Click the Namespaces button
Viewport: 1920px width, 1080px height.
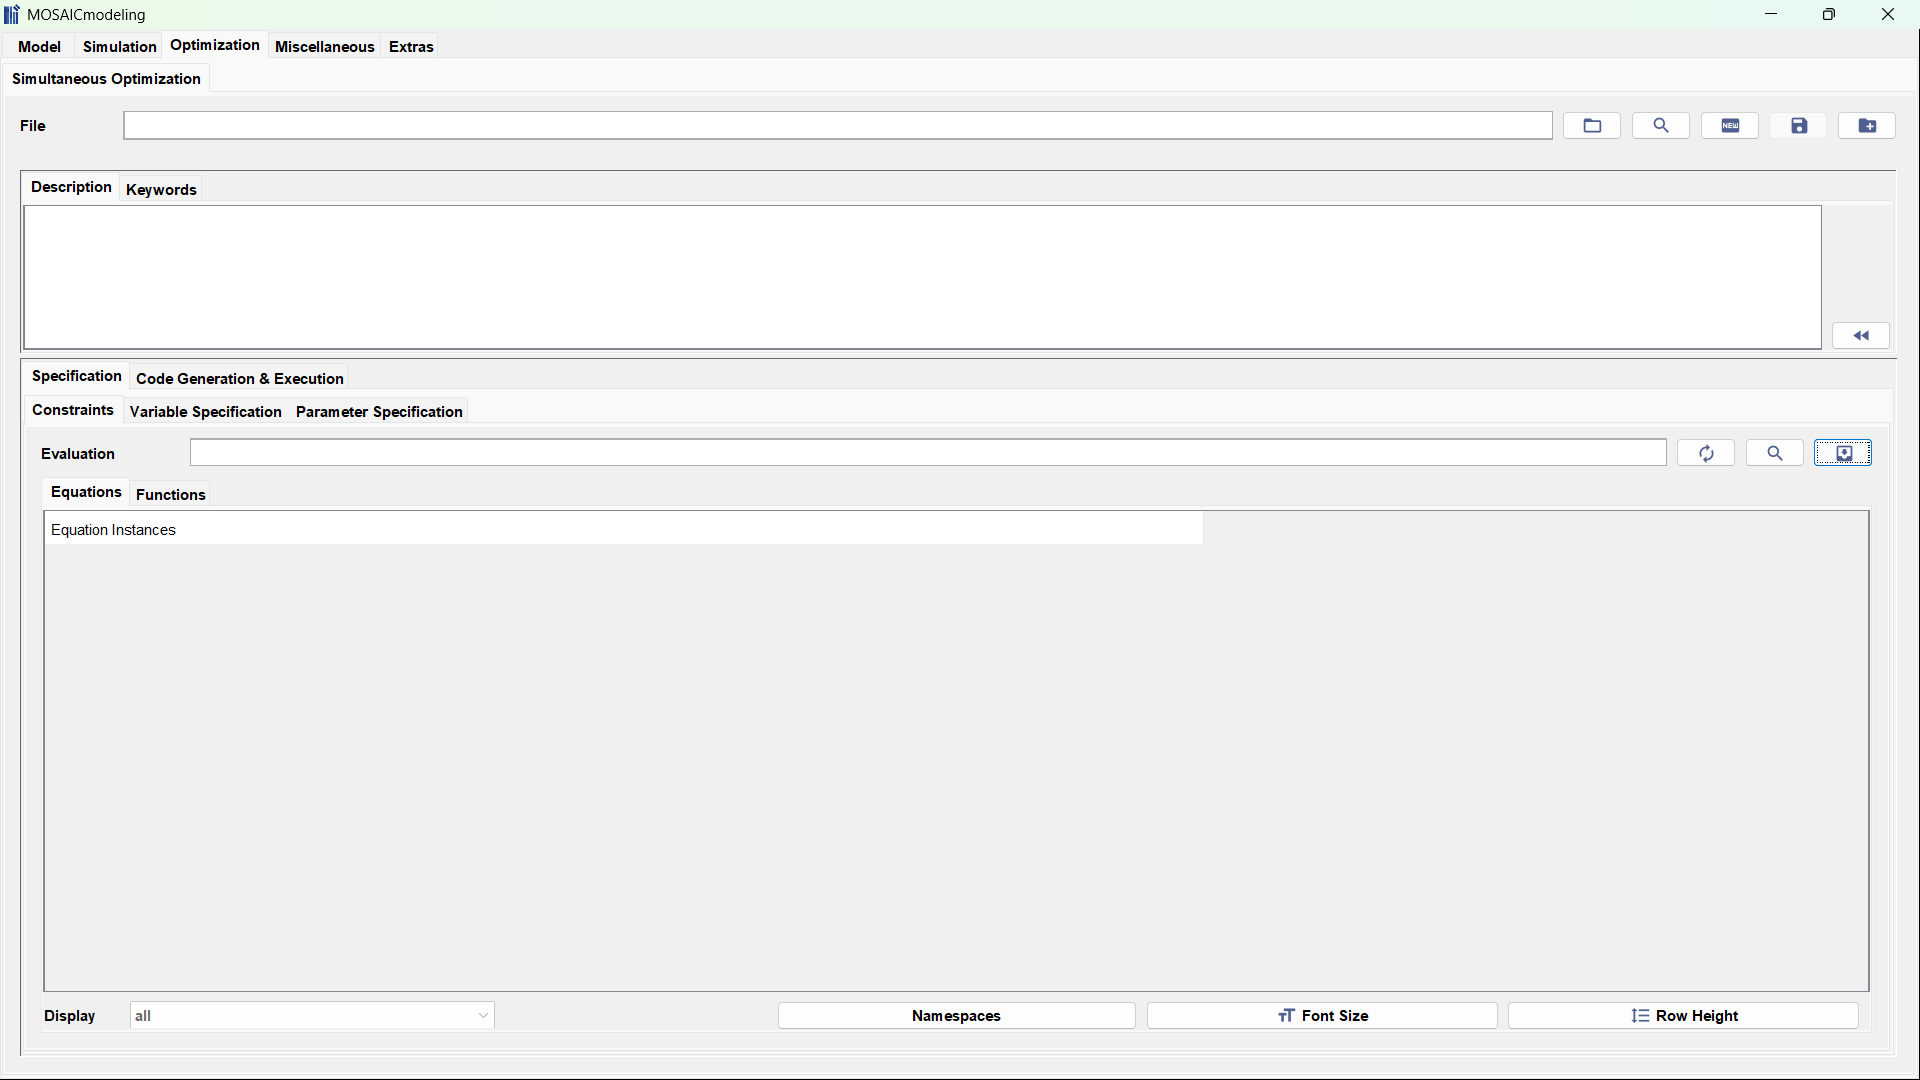tap(956, 1015)
